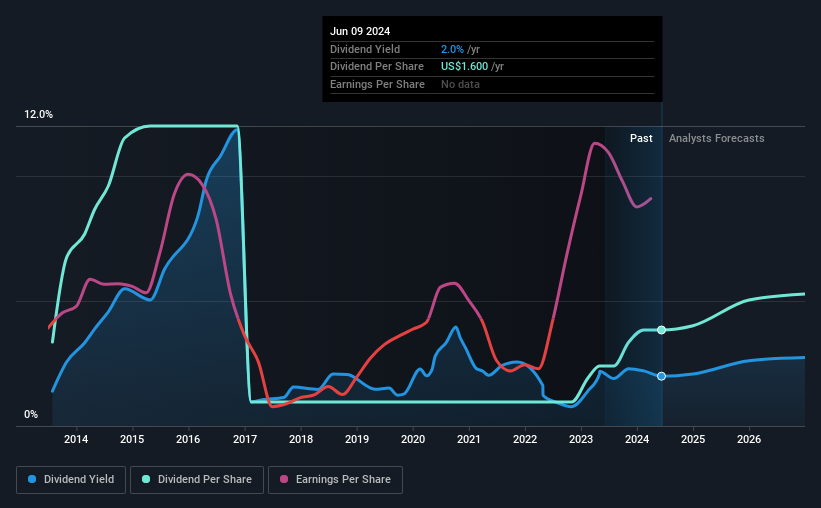Click the 12.0% y-axis label
The width and height of the screenshot is (821, 508).
click(x=39, y=115)
